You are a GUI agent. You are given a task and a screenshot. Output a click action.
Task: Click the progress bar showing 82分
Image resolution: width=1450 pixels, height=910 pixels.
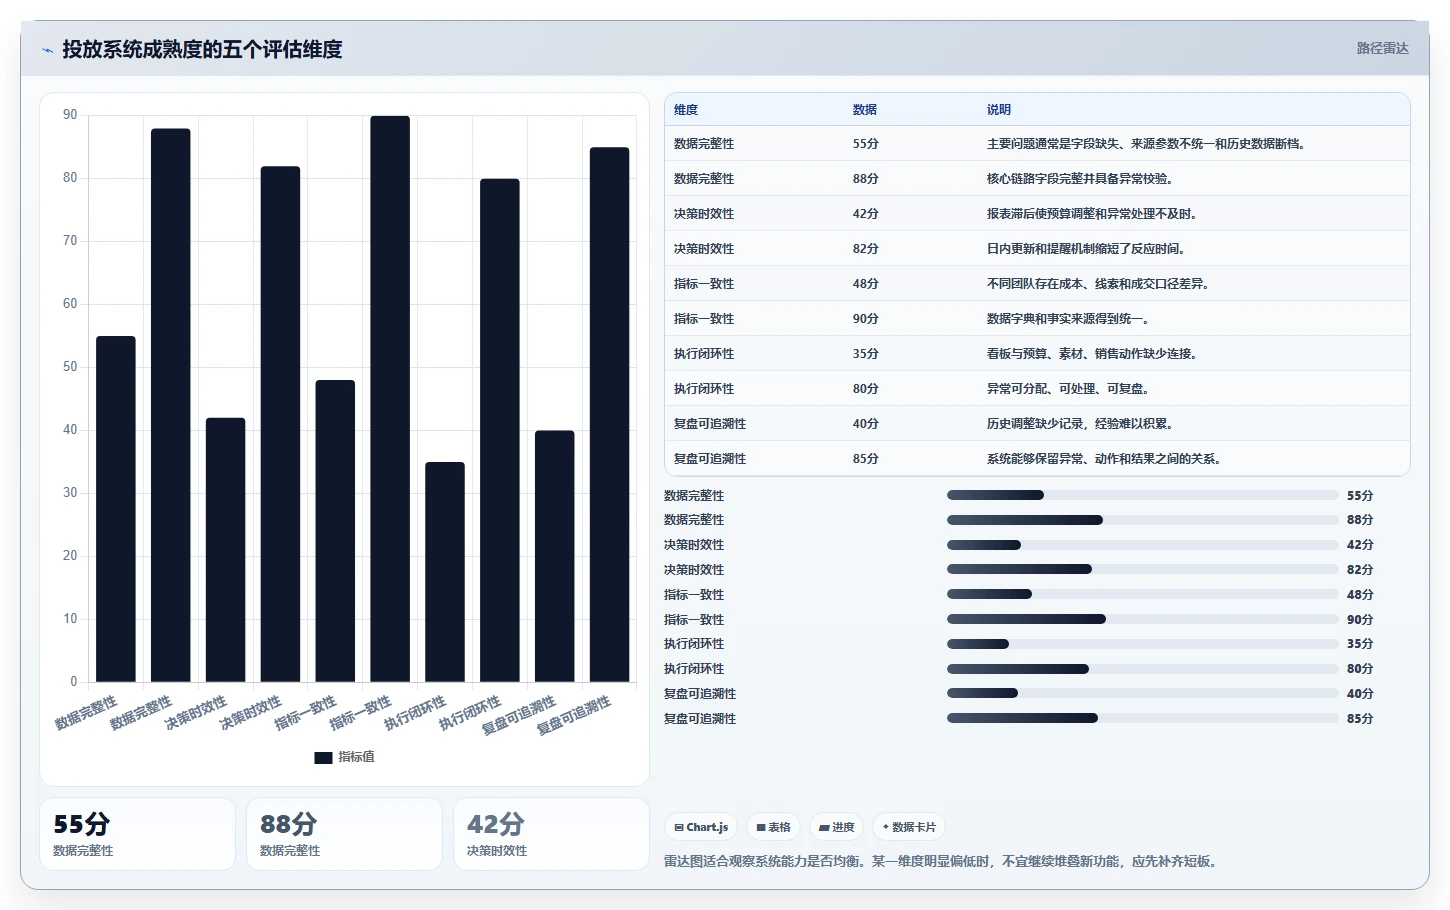[x=1142, y=569]
